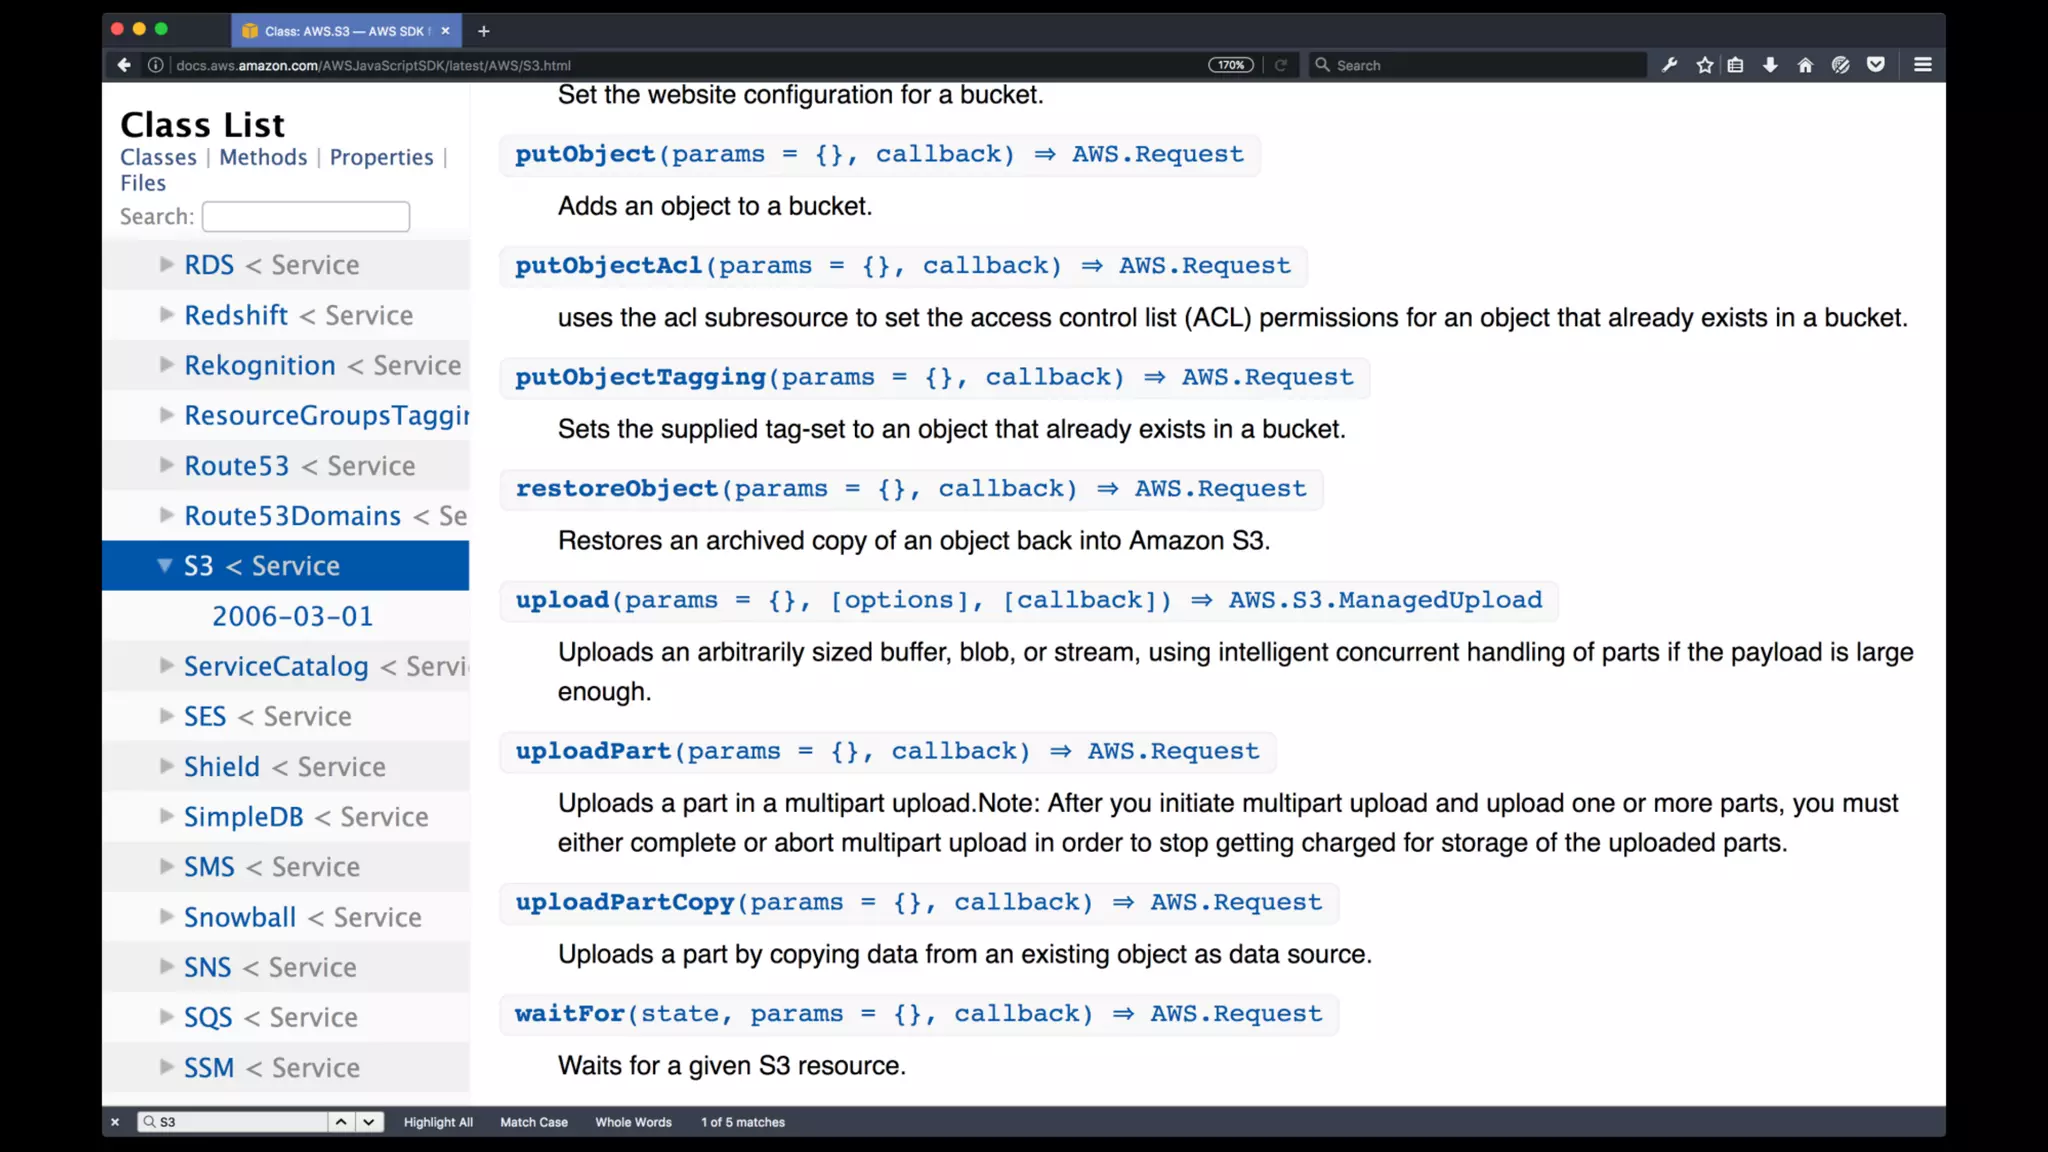Open the waitFor method link
The width and height of the screenshot is (2048, 1152).
coord(569,1013)
